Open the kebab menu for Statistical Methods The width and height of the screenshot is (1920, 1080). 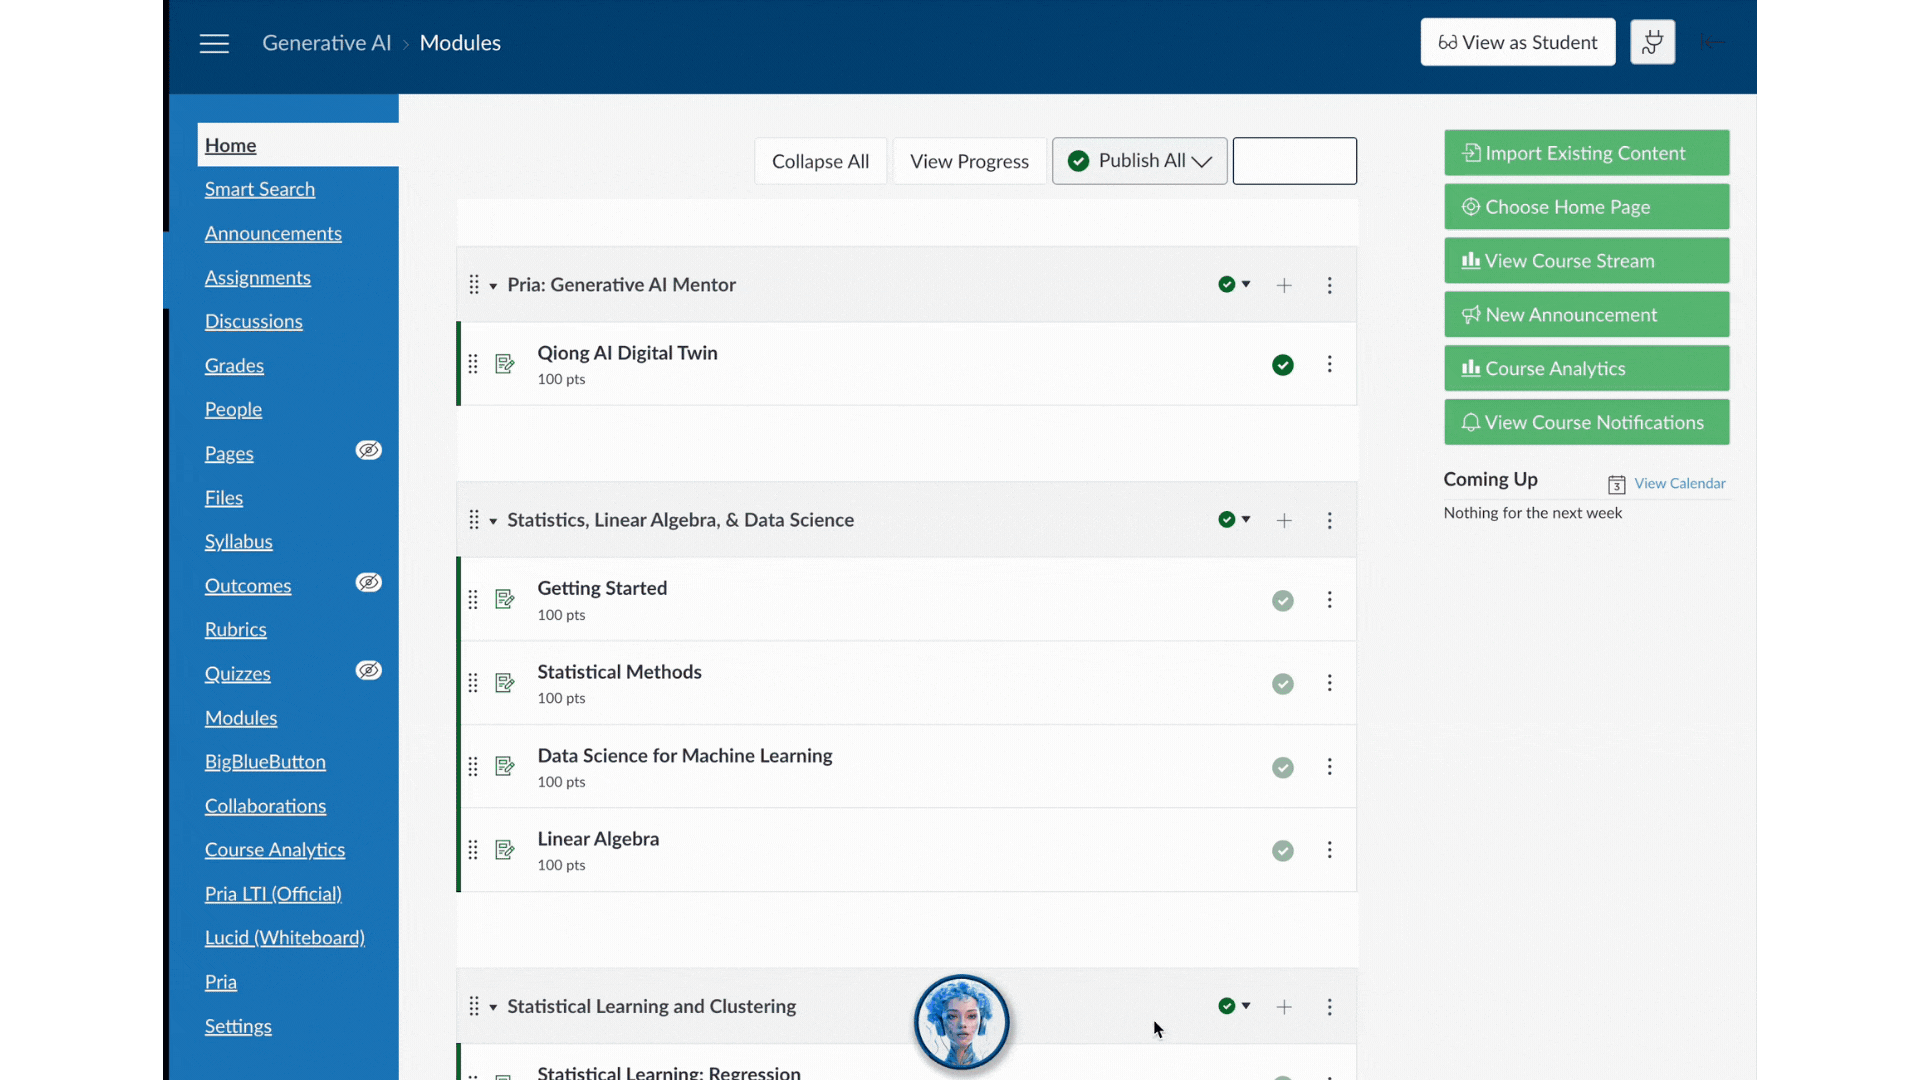(x=1330, y=683)
